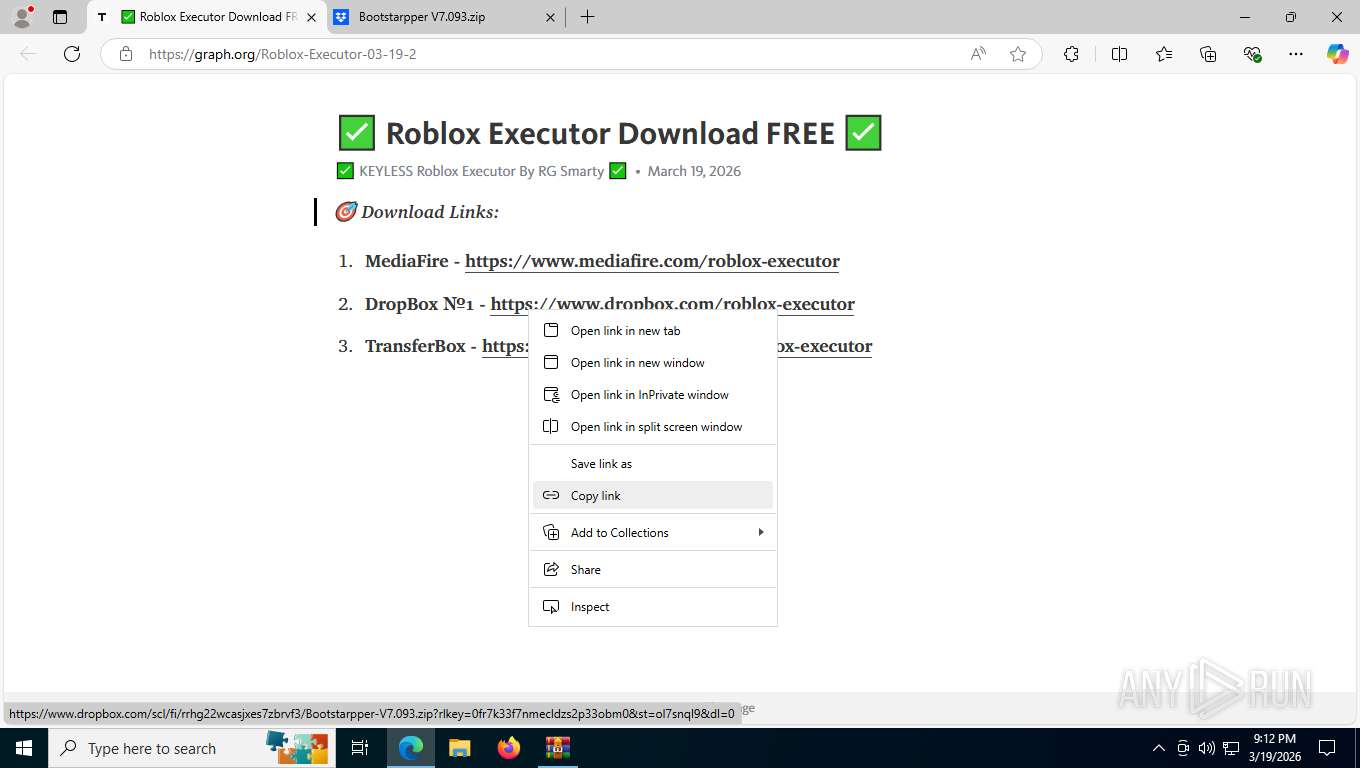This screenshot has width=1360, height=768.
Task: Open Settings and more ellipsis menu
Action: click(x=1296, y=54)
